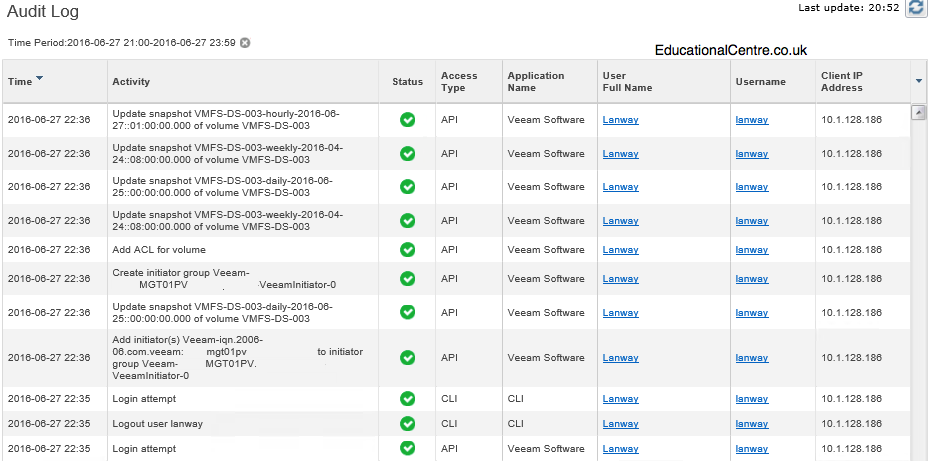Select Login attempt activity in the CLI row
The width and height of the screenshot is (930, 461).
coord(144,399)
